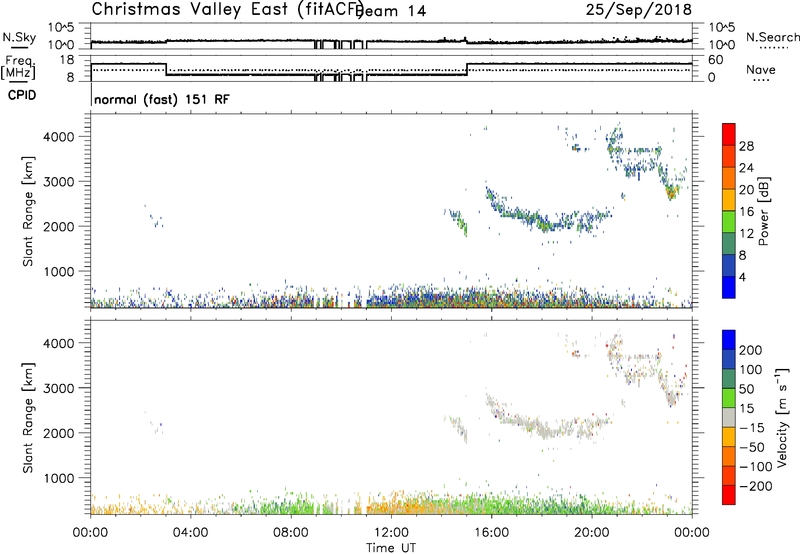Screen dimensions: 800x554
Task: Click the 'Power [dB]' colorbar title
Action: pos(764,211)
